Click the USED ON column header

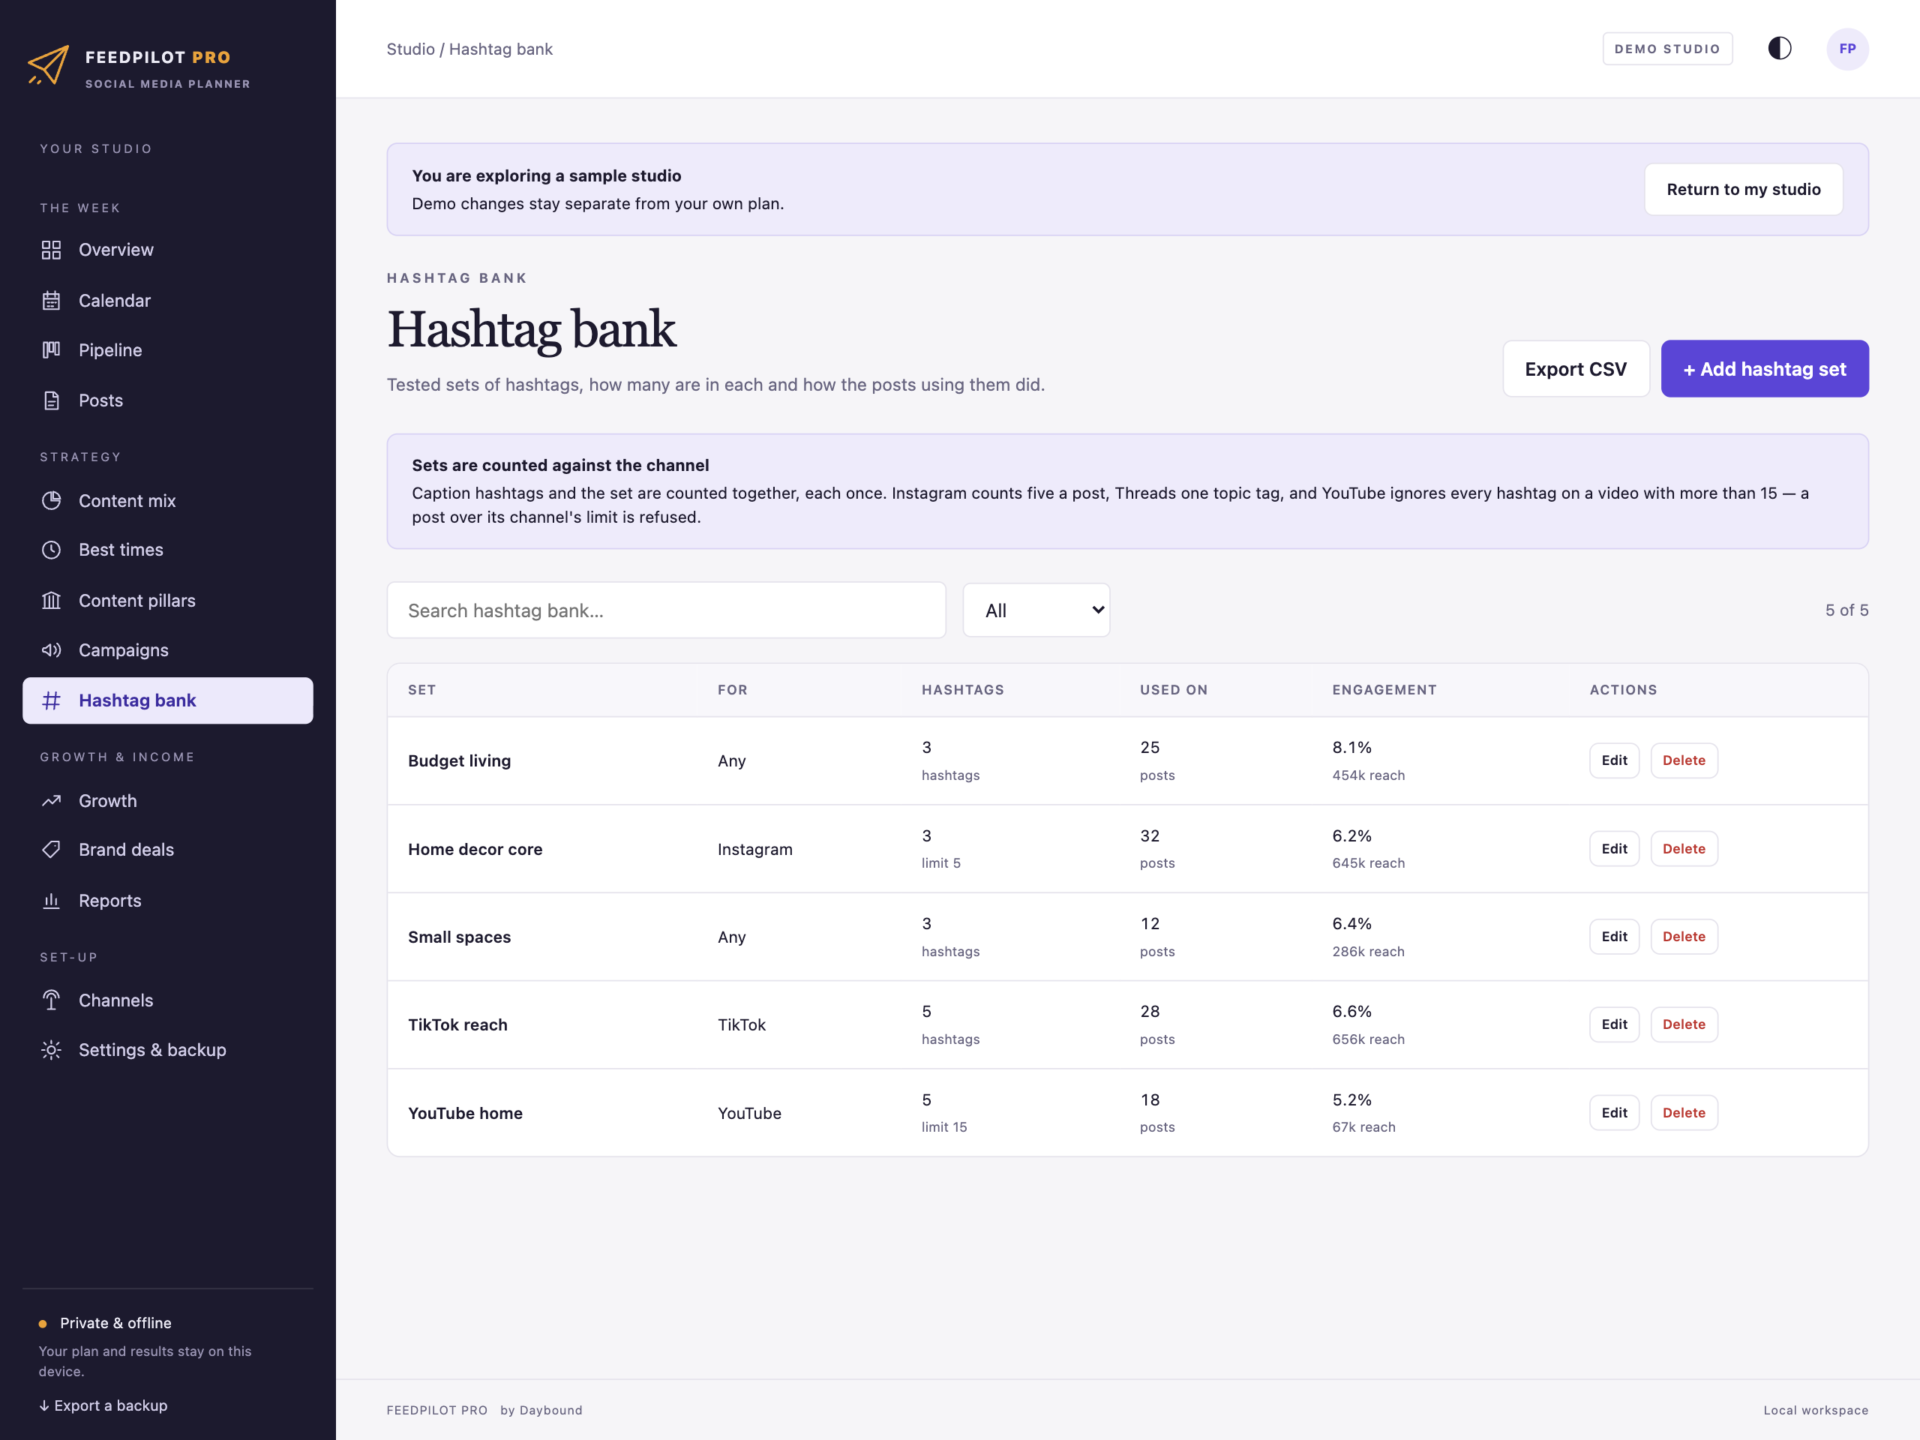(1173, 690)
